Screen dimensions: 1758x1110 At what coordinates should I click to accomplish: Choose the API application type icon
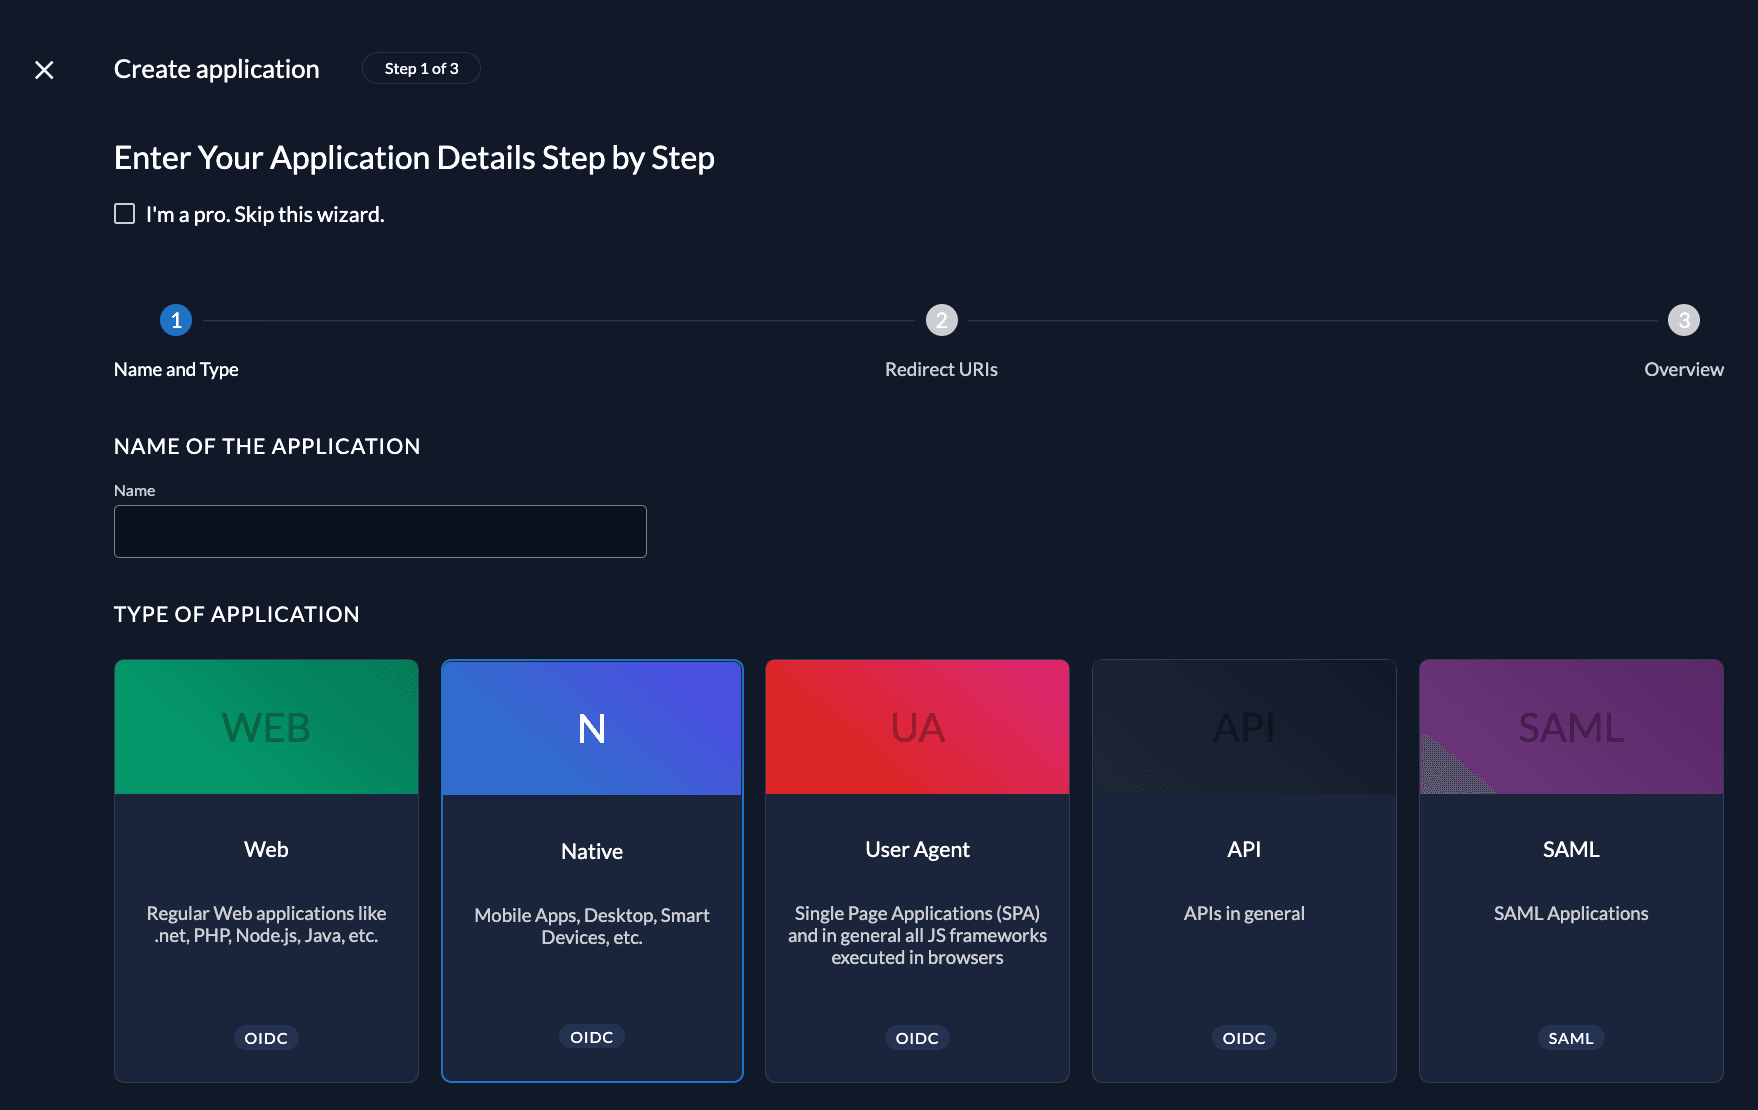click(1243, 726)
